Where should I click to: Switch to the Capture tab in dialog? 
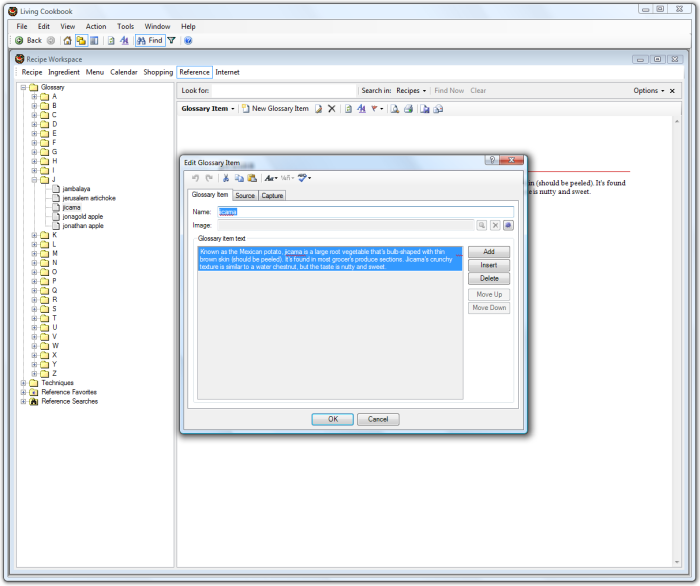pos(272,195)
